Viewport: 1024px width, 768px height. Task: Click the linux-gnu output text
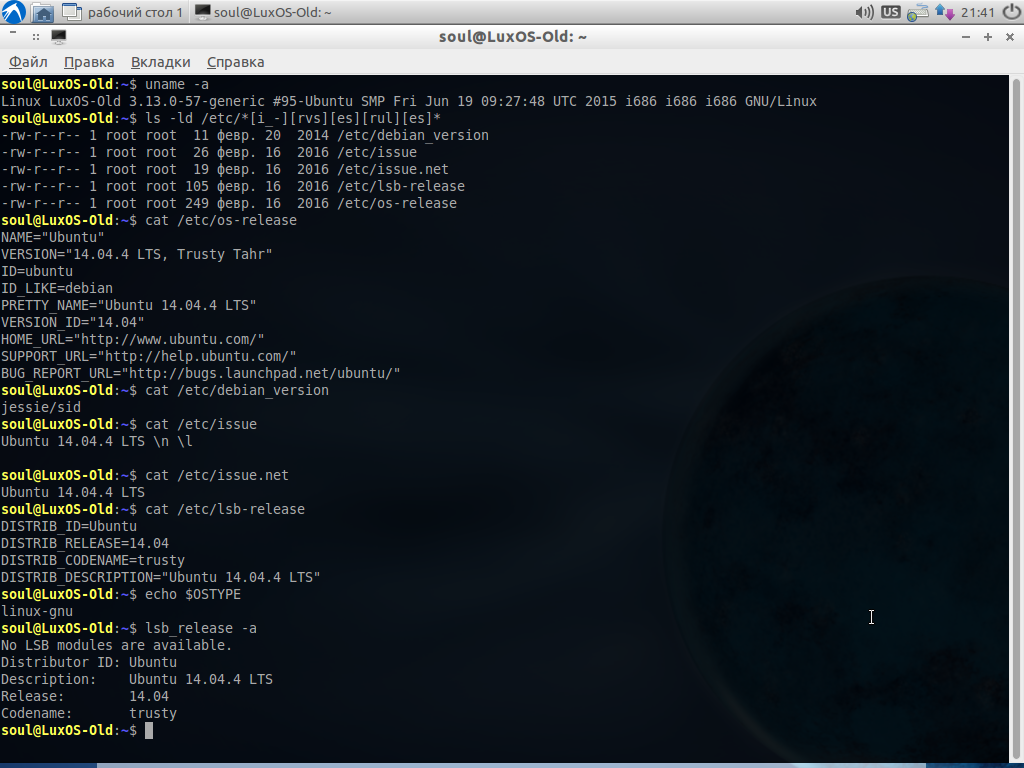tap(37, 611)
